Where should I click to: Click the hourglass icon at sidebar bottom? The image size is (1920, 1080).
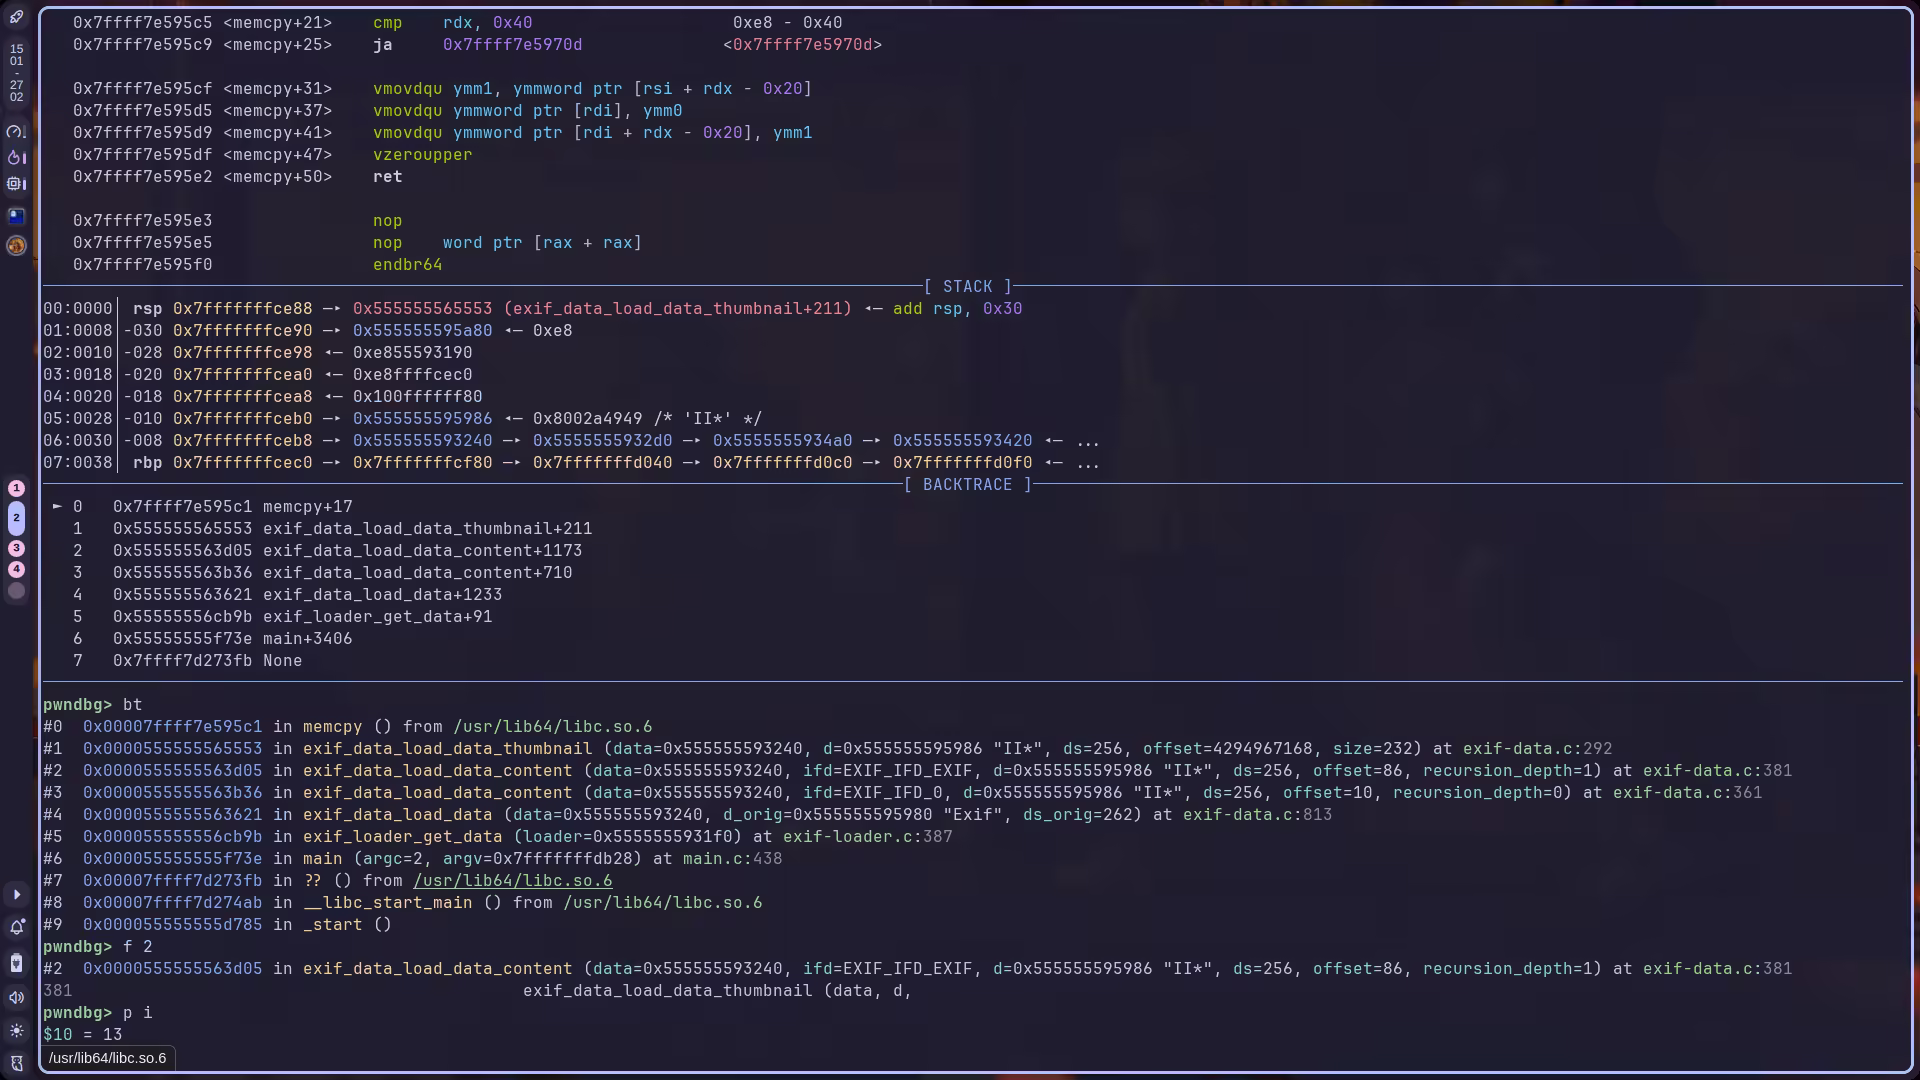point(16,1063)
